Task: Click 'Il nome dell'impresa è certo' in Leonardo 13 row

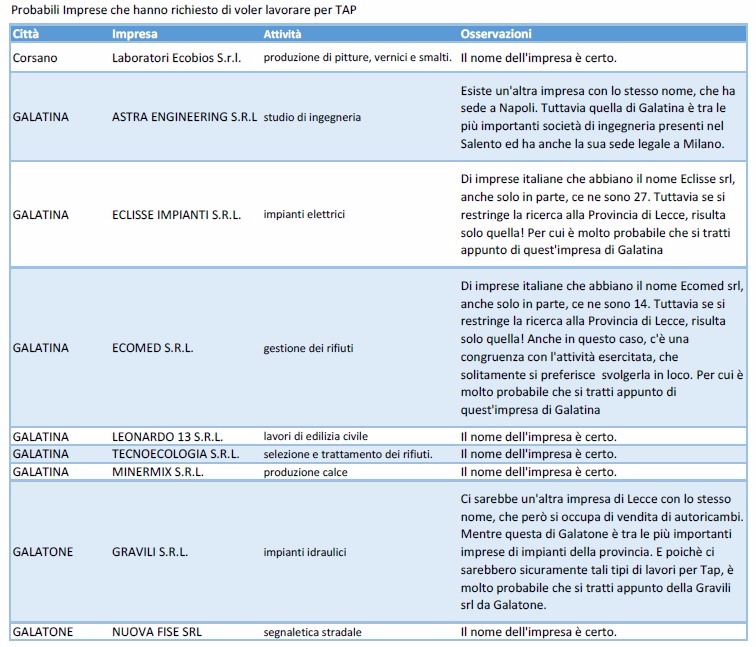Action: click(x=539, y=437)
